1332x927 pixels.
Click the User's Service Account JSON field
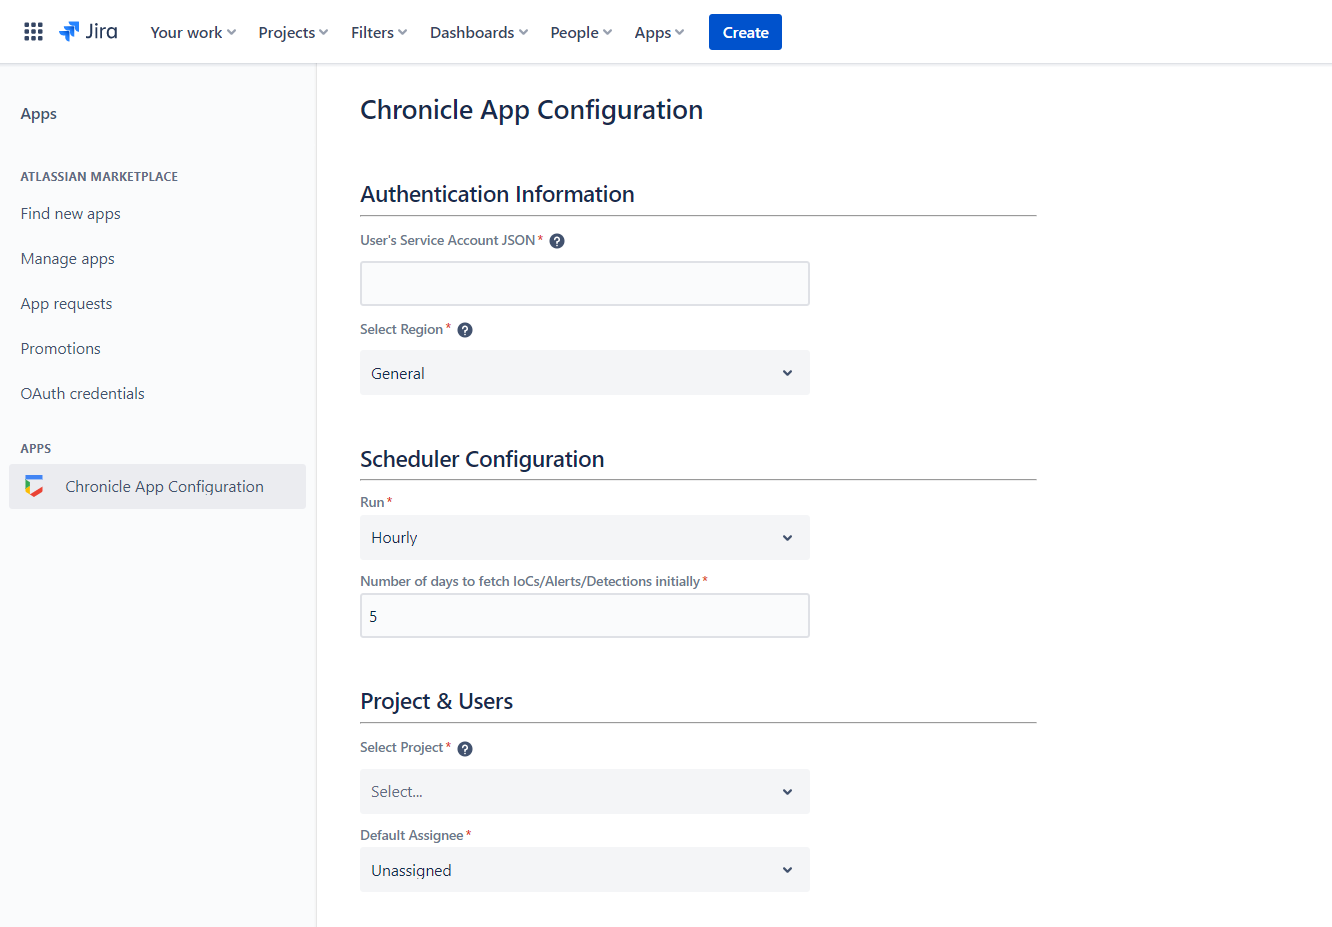[x=585, y=284]
